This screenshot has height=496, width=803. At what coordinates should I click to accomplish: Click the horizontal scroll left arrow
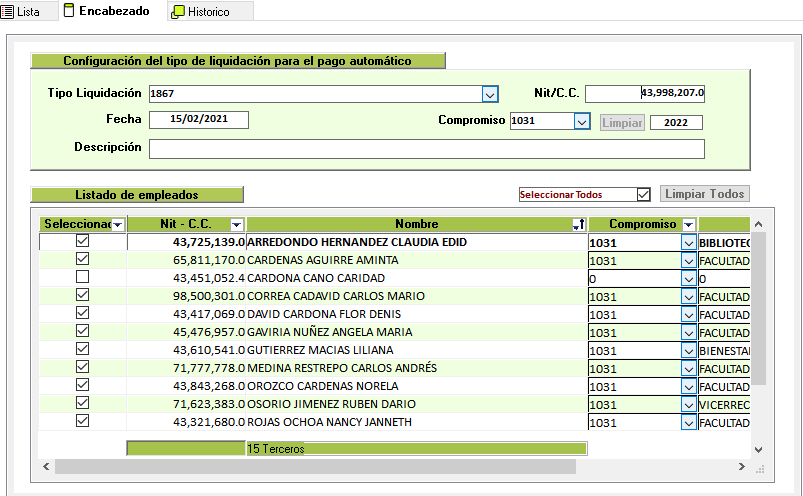click(45, 467)
